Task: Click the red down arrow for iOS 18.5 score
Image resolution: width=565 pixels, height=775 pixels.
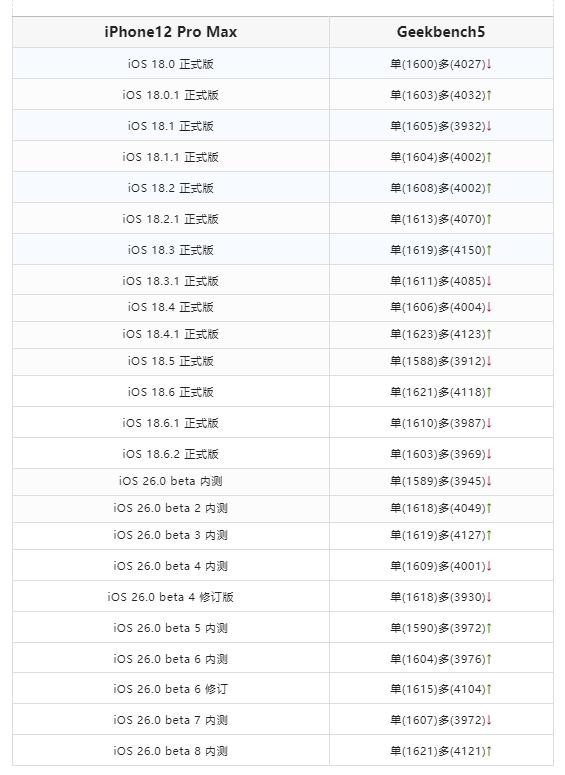Action: [489, 361]
